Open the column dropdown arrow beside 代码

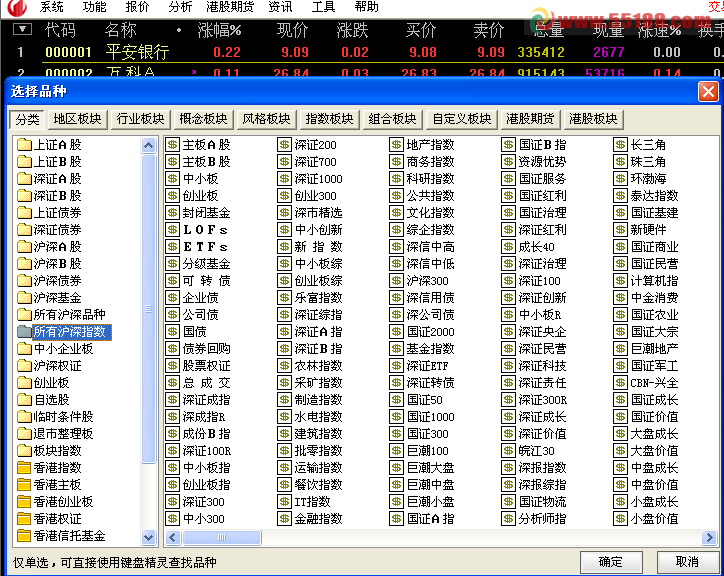(22, 30)
